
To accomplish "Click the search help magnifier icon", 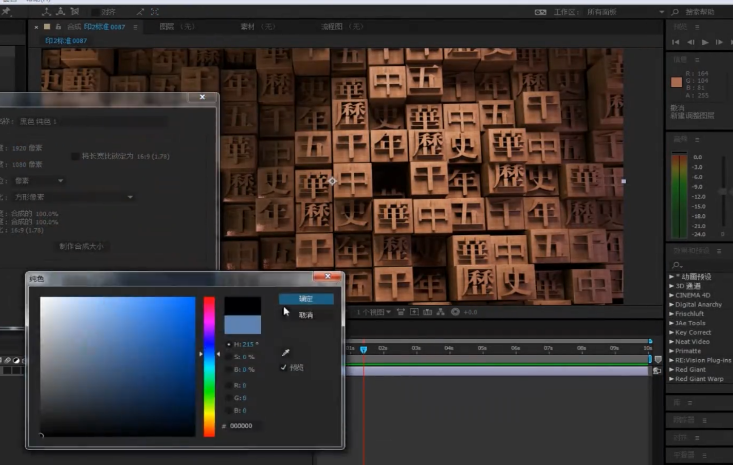I will tap(677, 13).
